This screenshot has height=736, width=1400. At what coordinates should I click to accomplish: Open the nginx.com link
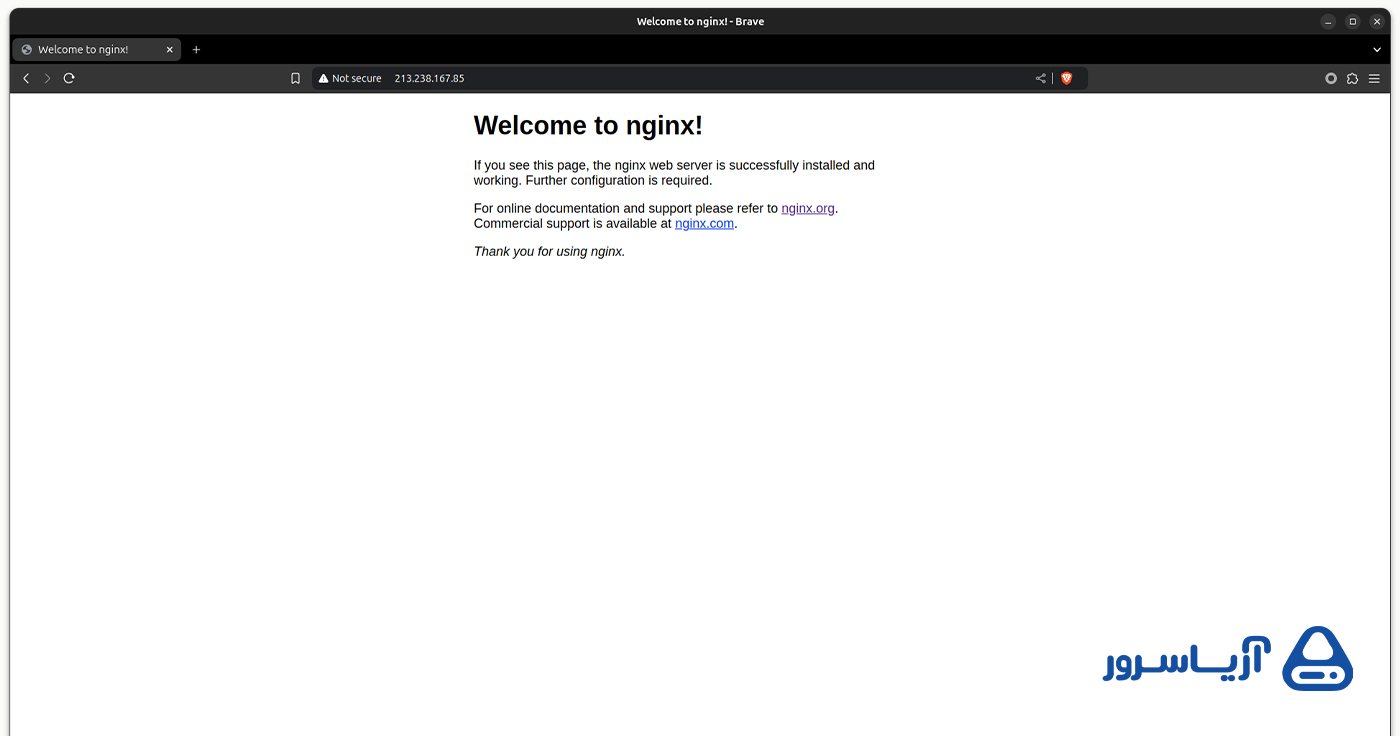coord(705,223)
